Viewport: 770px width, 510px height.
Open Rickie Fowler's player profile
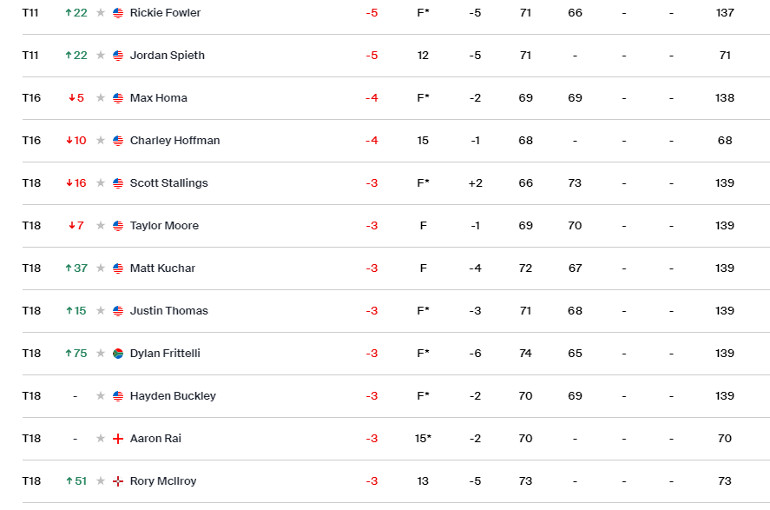click(x=165, y=13)
